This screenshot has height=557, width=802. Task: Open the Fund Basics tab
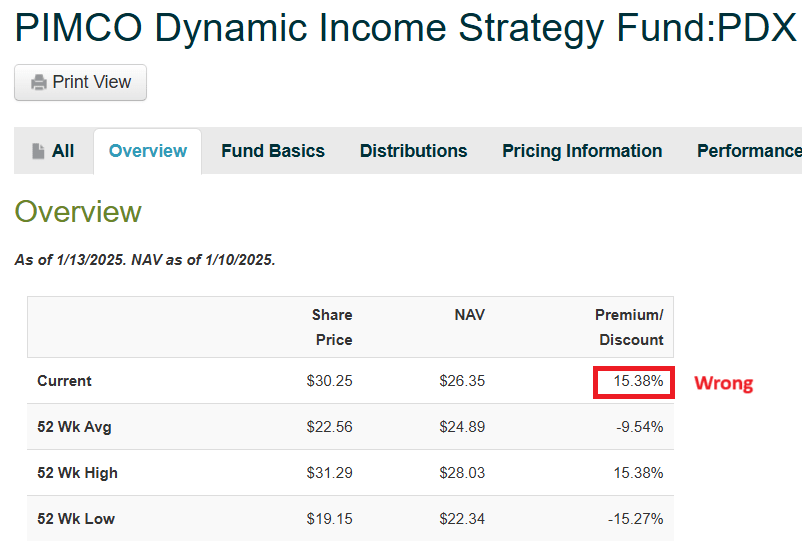tap(273, 151)
